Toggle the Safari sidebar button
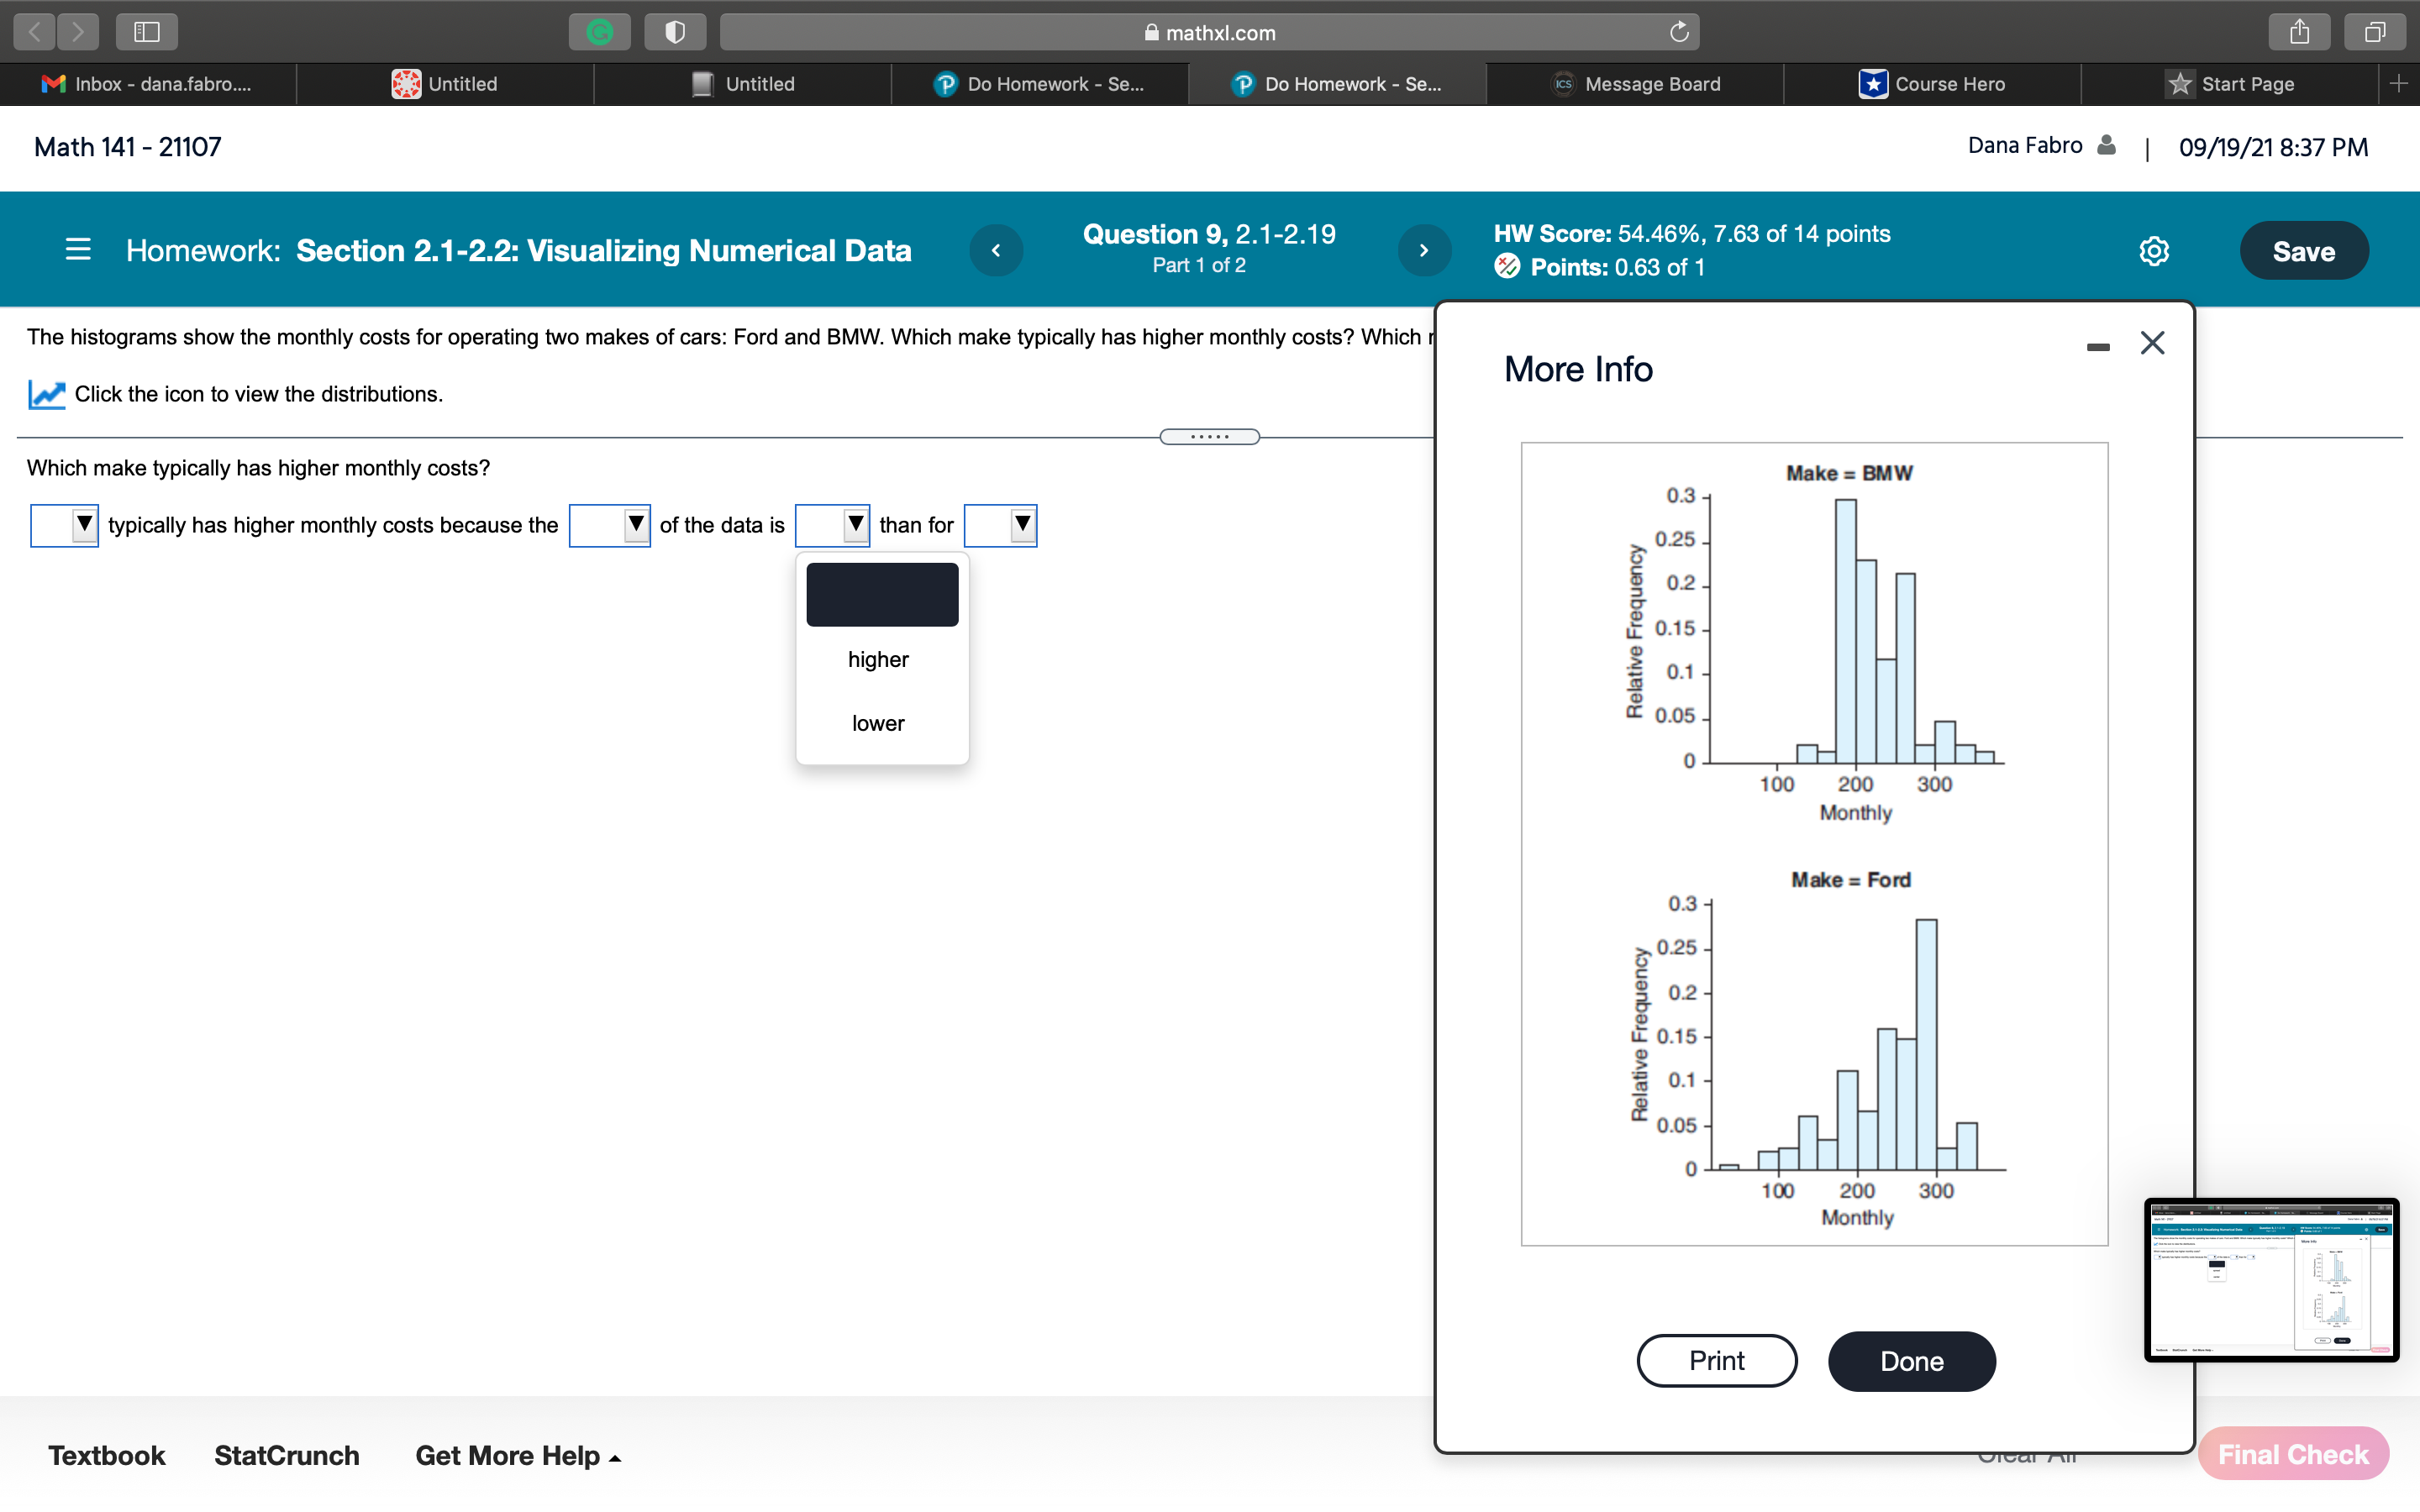Screen dimensions: 2420x1512 (x=147, y=32)
